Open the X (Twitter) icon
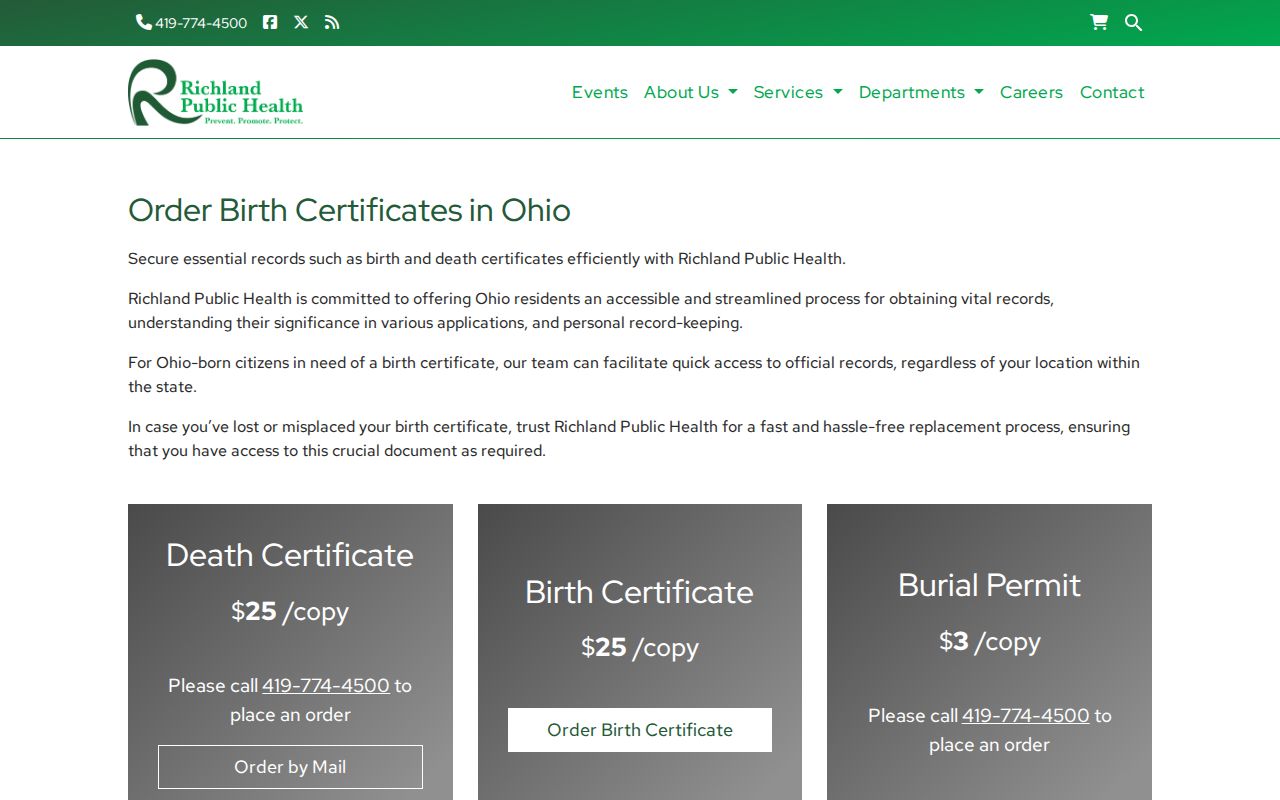Image resolution: width=1280 pixels, height=800 pixels. tap(301, 22)
